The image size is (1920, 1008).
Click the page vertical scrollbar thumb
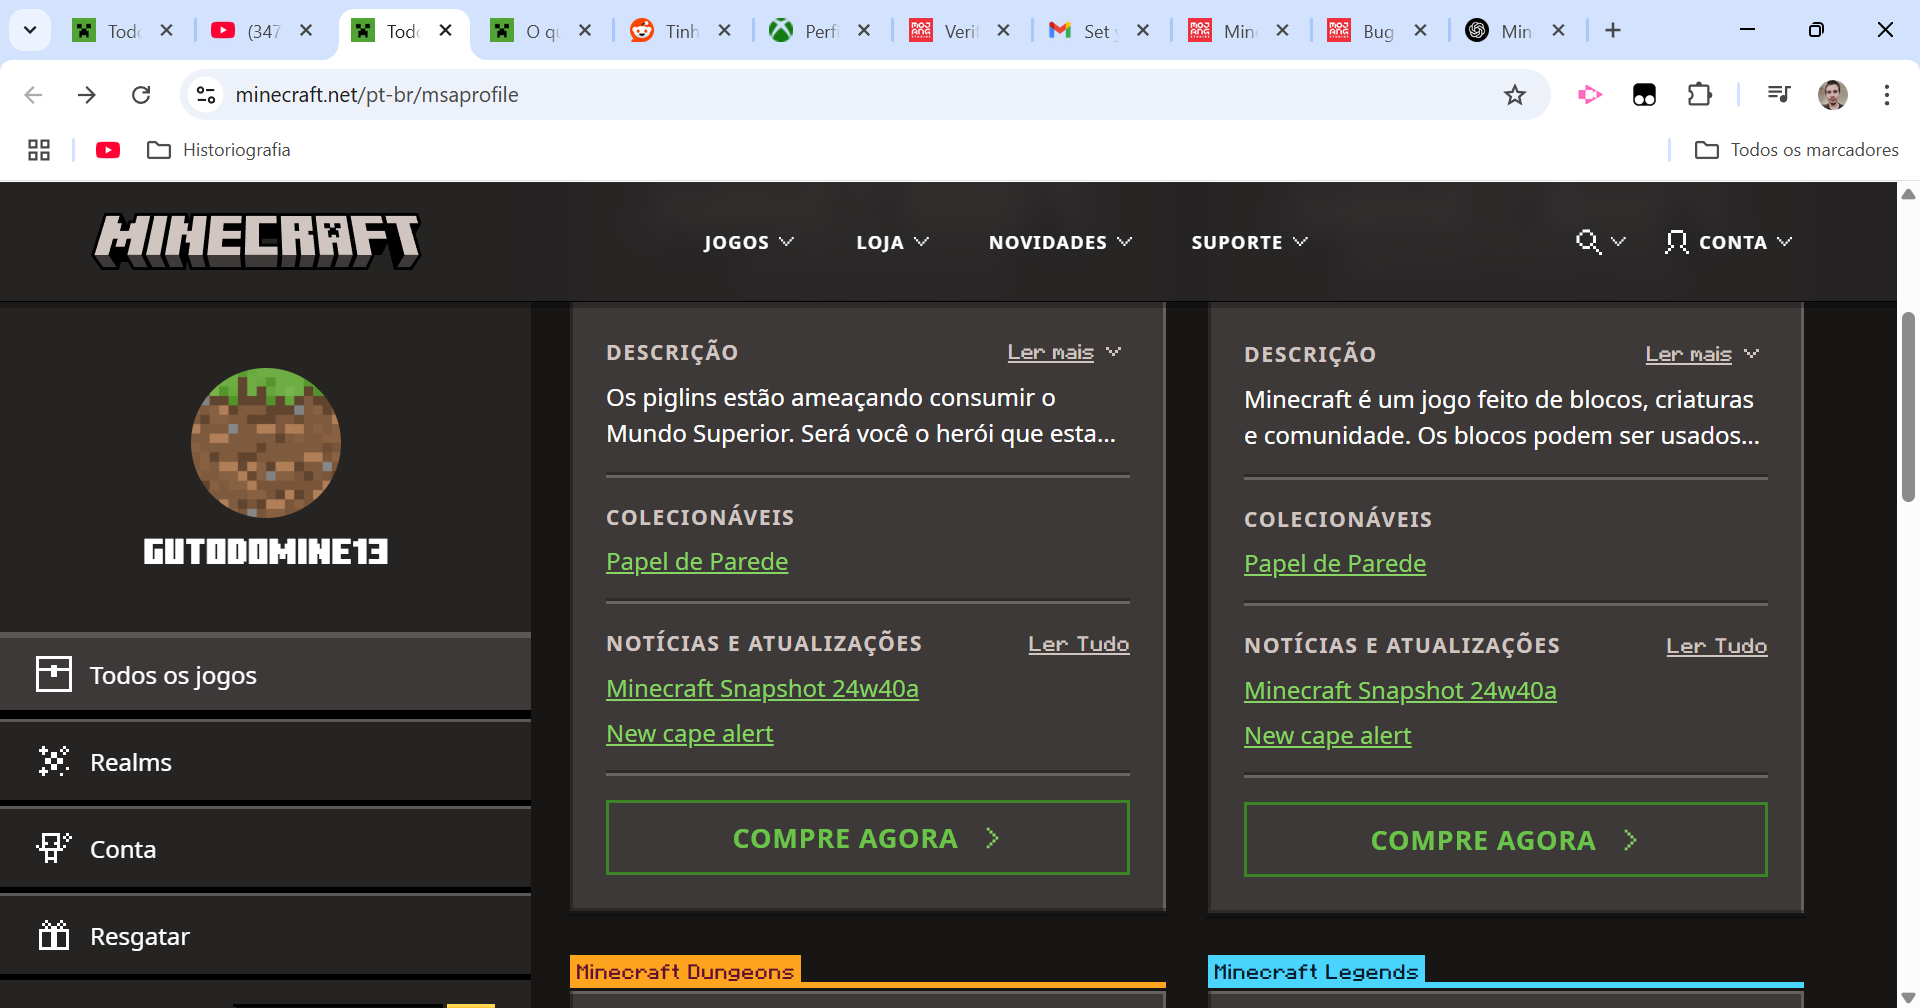(x=1908, y=407)
